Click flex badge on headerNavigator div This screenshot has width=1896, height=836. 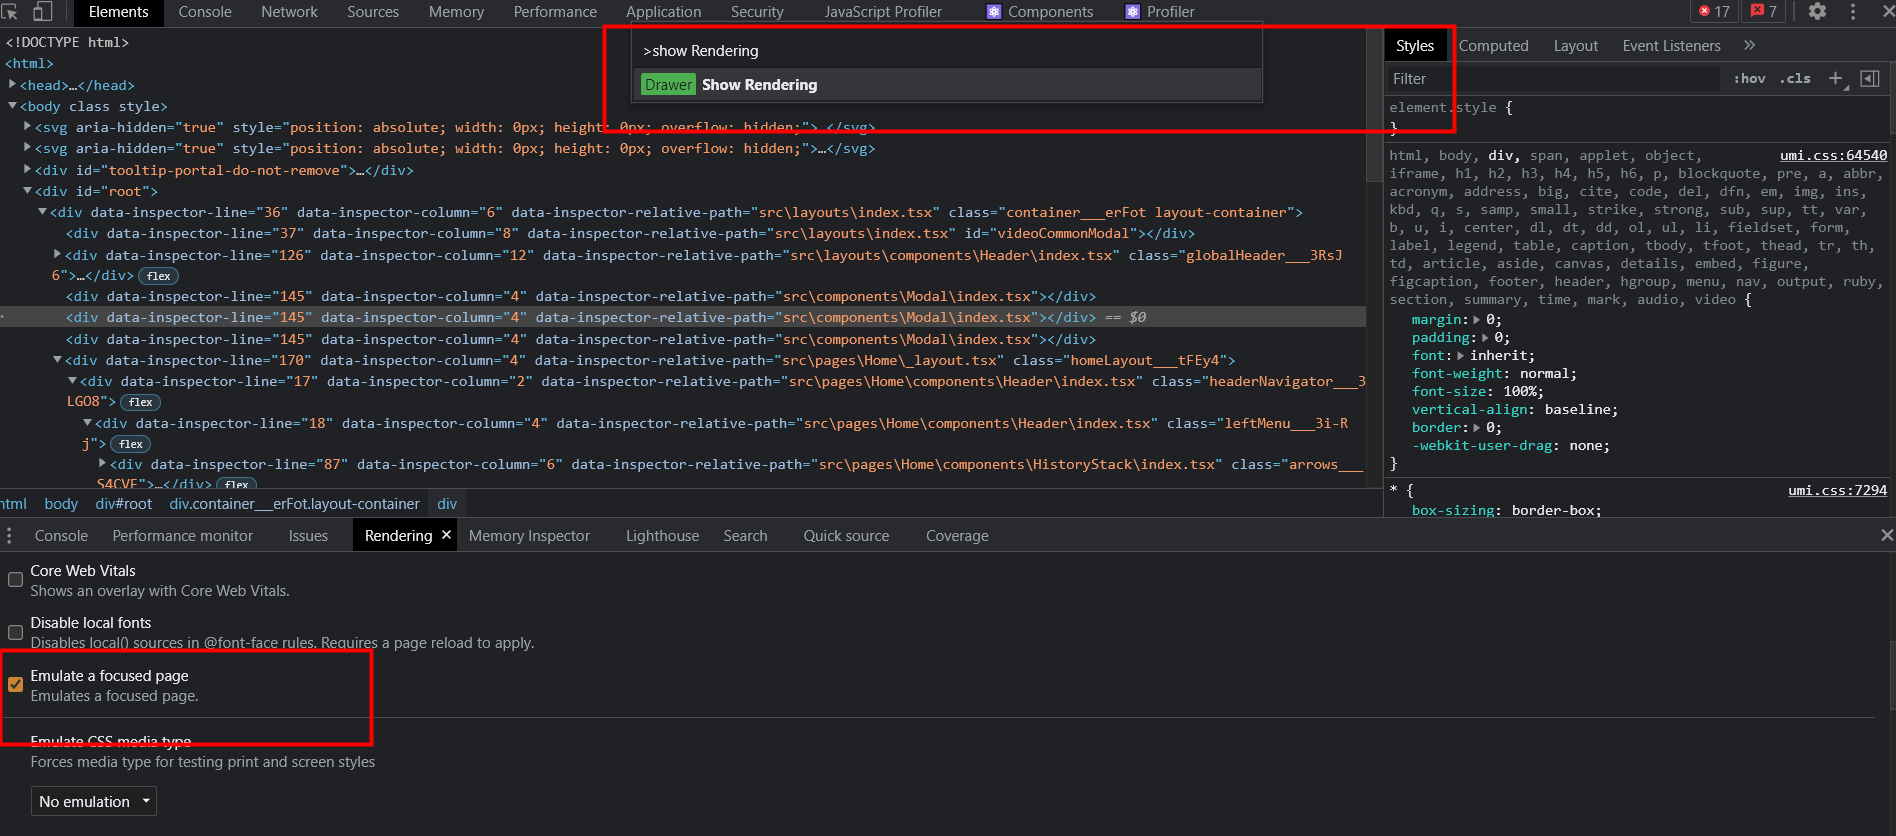click(140, 402)
